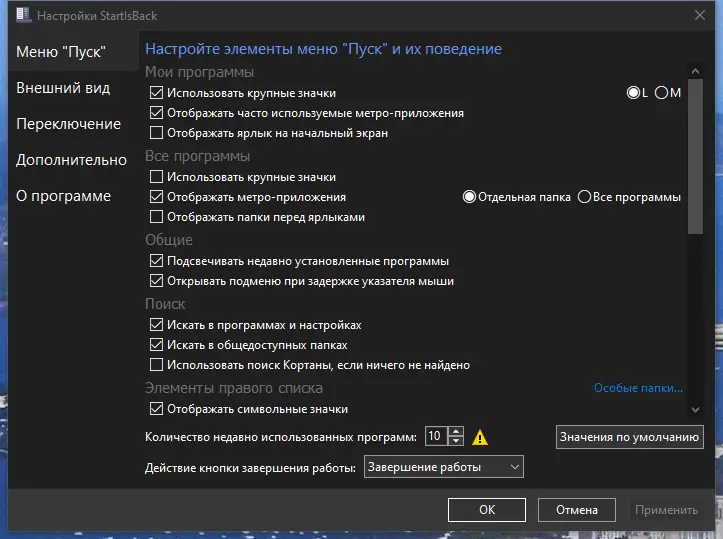Click the Отмена button
This screenshot has width=723, height=539.
(x=577, y=510)
